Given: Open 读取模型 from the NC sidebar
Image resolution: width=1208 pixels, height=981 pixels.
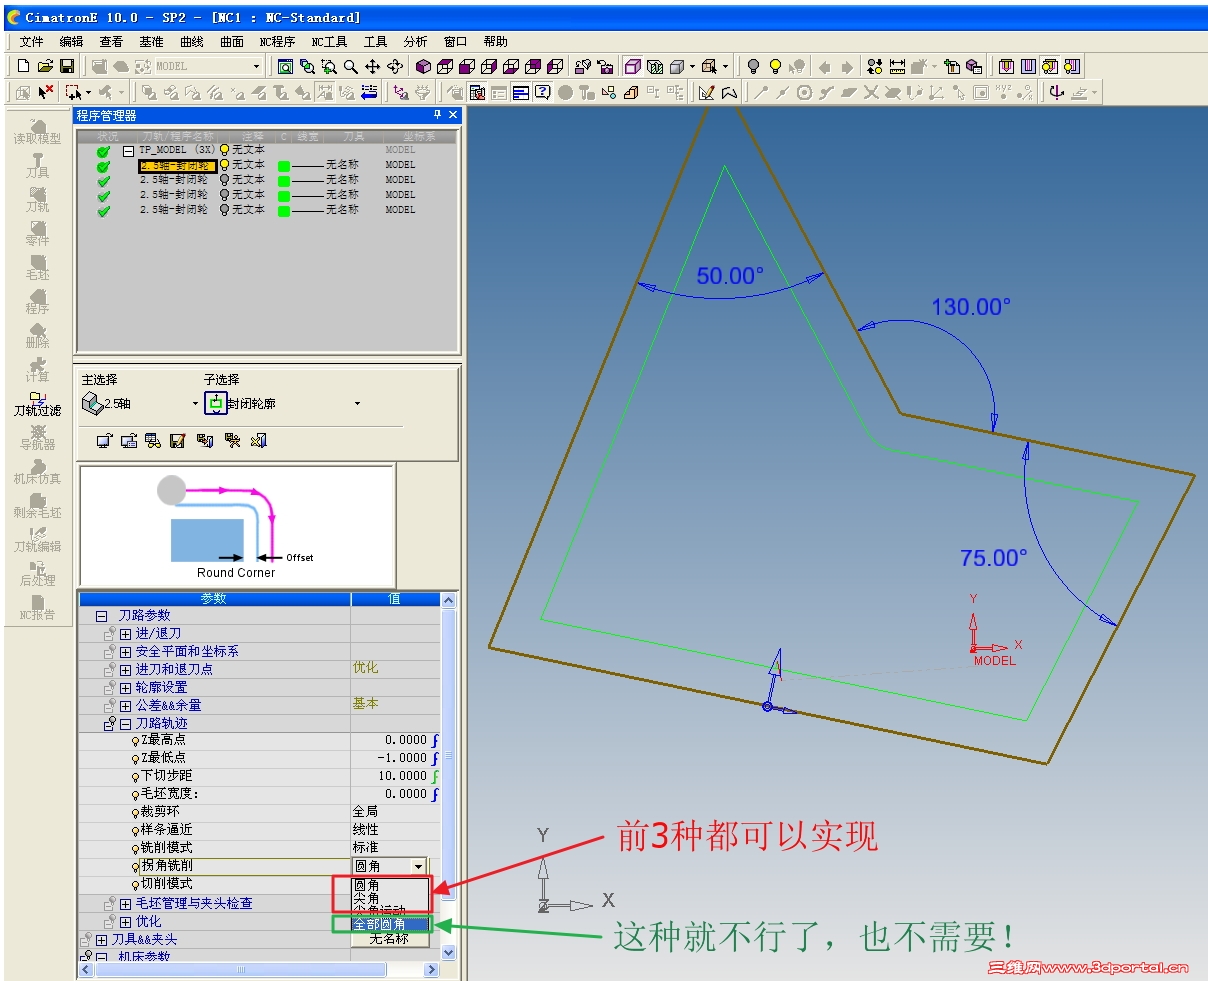Looking at the screenshot, I should pyautogui.click(x=37, y=131).
